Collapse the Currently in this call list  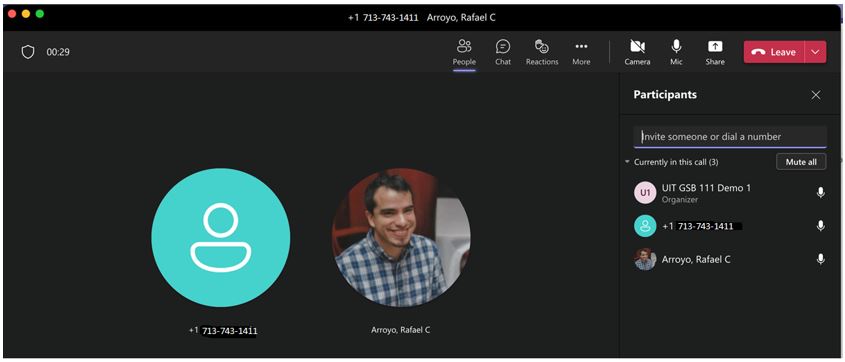(627, 162)
